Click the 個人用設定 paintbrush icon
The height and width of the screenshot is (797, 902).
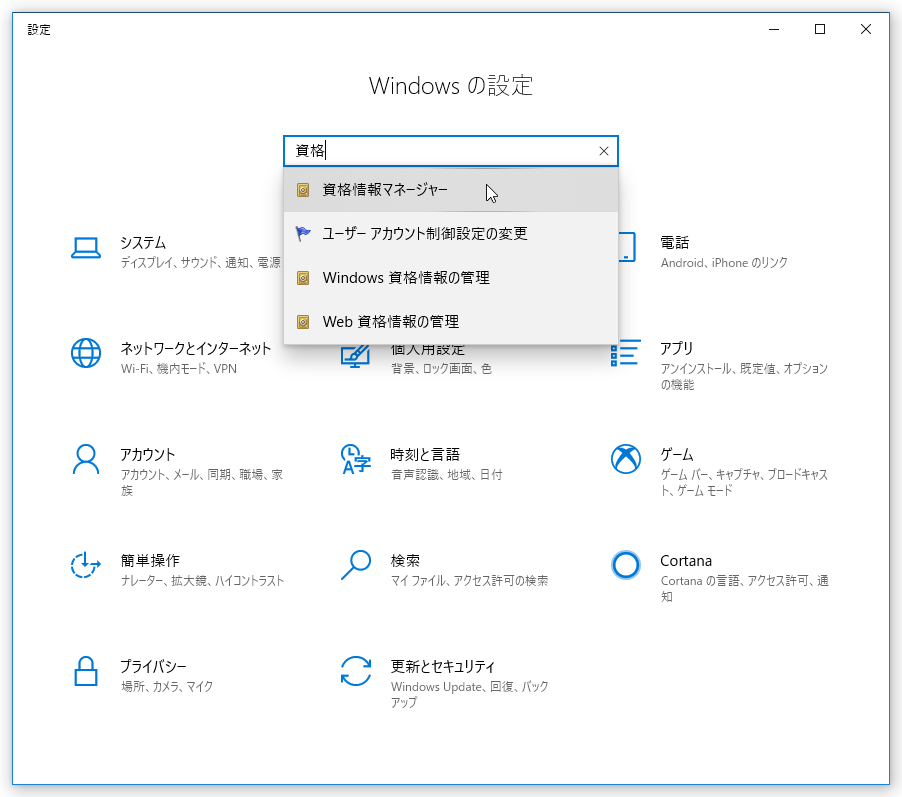coord(355,357)
